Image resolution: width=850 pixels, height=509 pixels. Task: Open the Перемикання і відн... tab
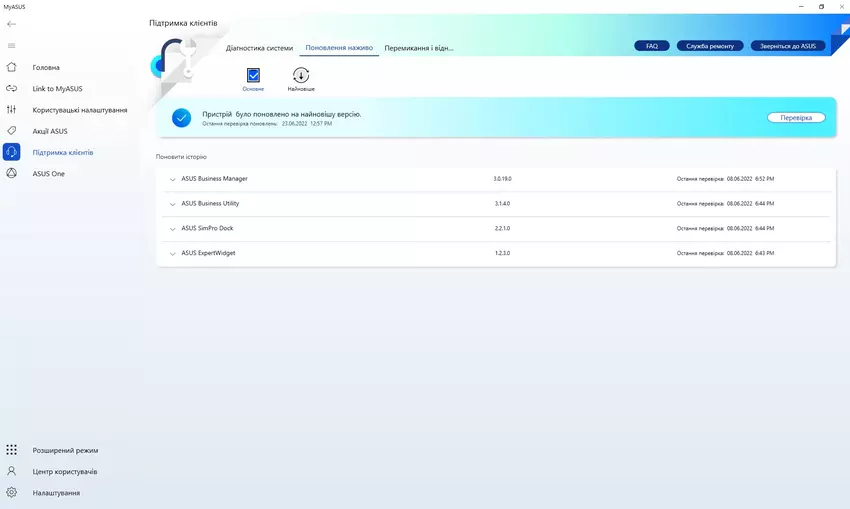click(419, 47)
